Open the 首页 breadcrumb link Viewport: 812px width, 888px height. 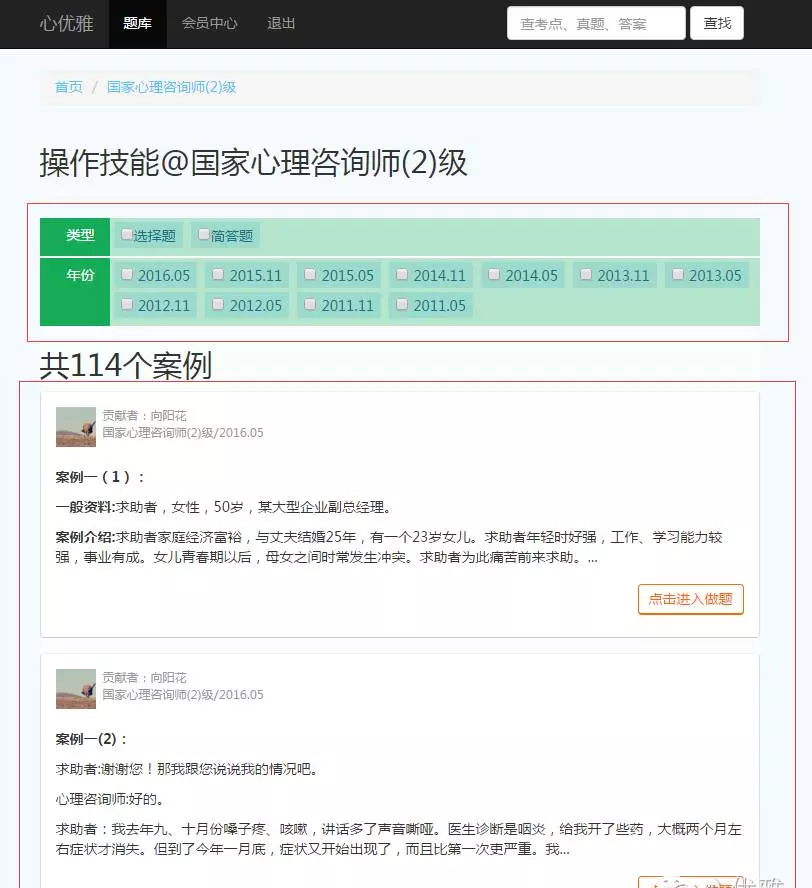(x=69, y=87)
